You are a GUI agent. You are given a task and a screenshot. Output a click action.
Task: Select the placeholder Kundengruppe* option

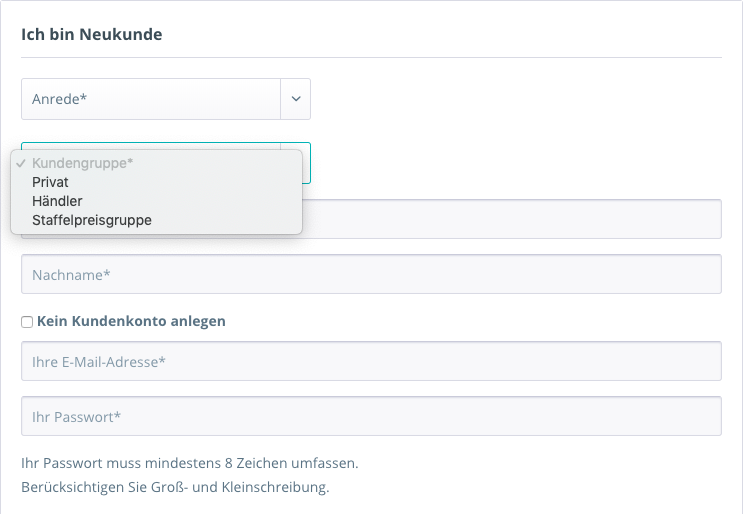coord(82,162)
